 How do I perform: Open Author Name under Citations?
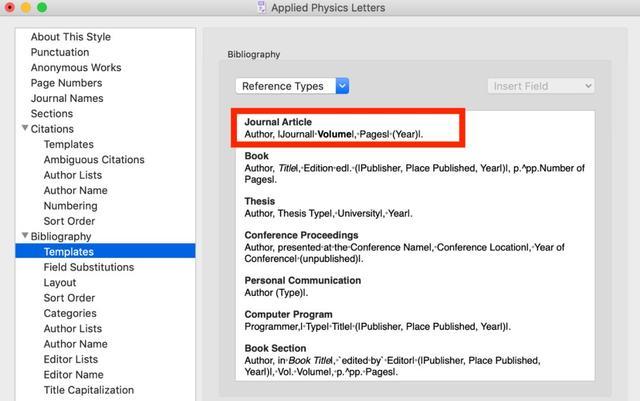76,191
